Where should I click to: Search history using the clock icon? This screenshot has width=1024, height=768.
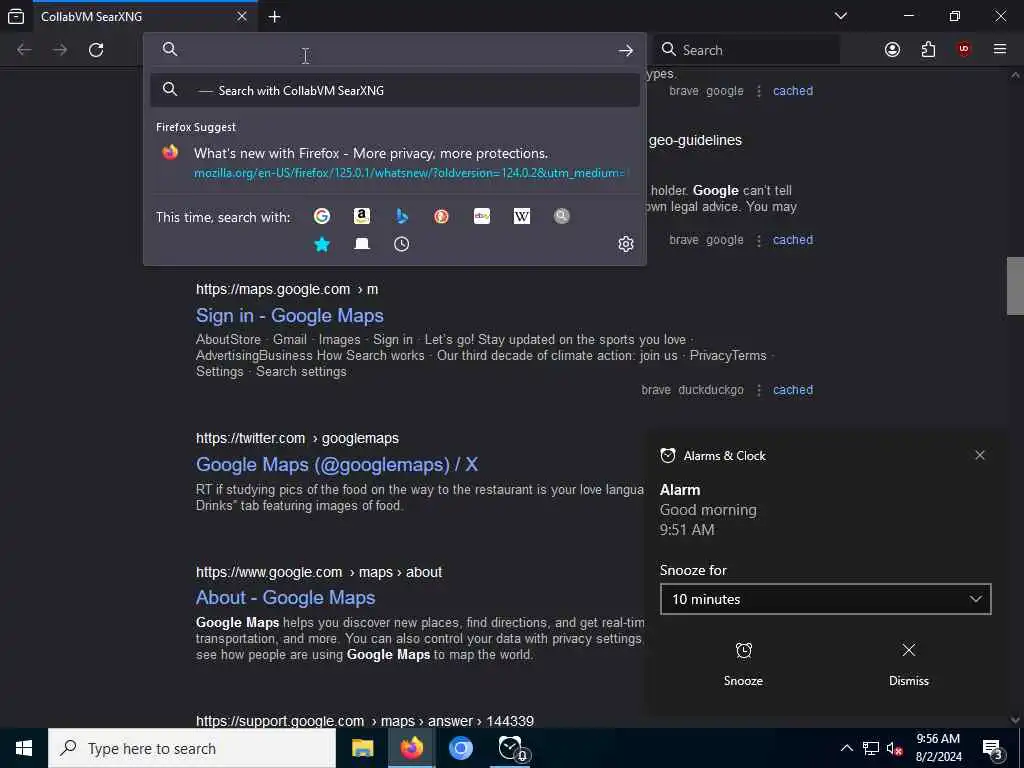point(402,244)
